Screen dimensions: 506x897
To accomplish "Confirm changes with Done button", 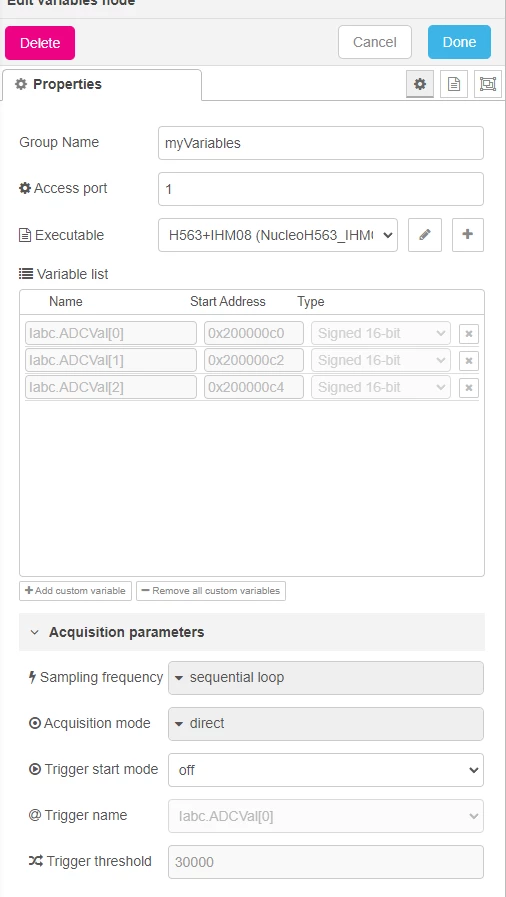I will [459, 42].
